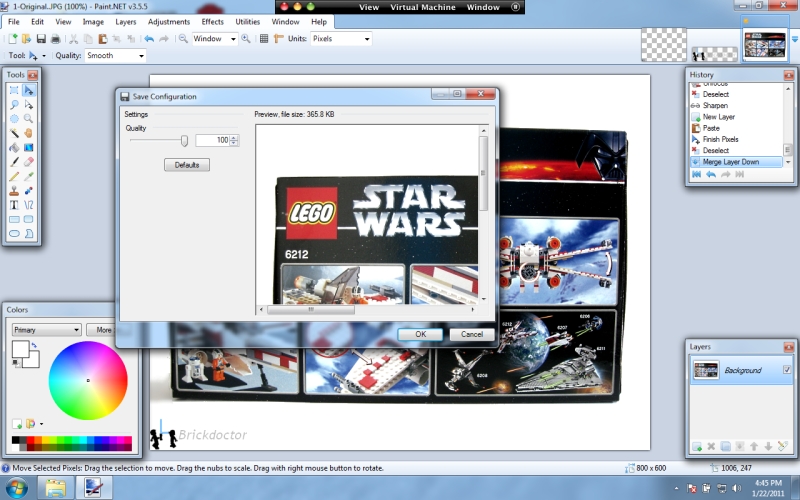
Task: Select the Magic Wand tool
Action: pyautogui.click(x=14, y=133)
